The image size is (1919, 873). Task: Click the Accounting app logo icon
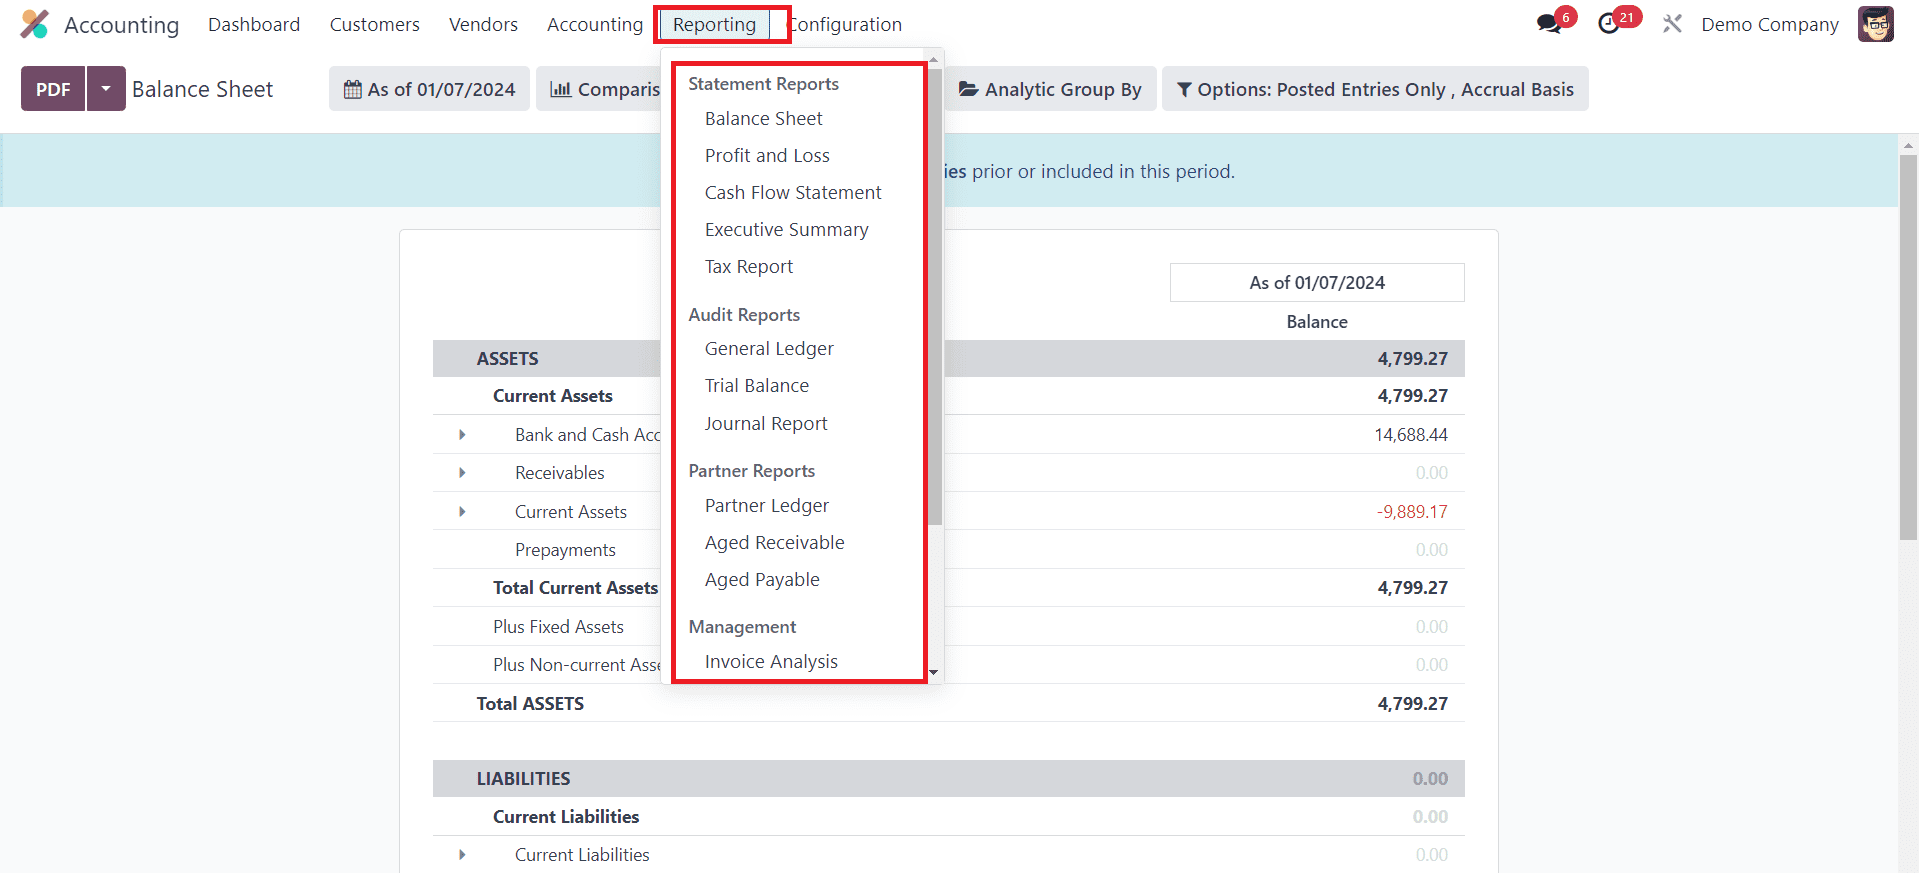[x=35, y=24]
